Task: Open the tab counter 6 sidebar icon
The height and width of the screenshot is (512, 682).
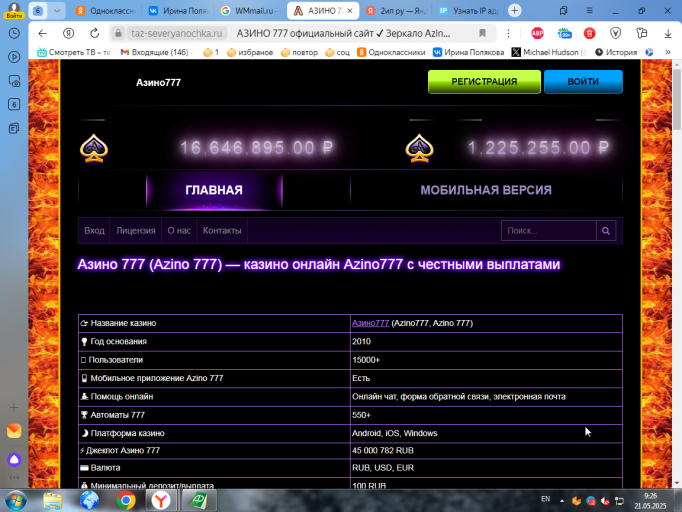Action: [x=14, y=104]
